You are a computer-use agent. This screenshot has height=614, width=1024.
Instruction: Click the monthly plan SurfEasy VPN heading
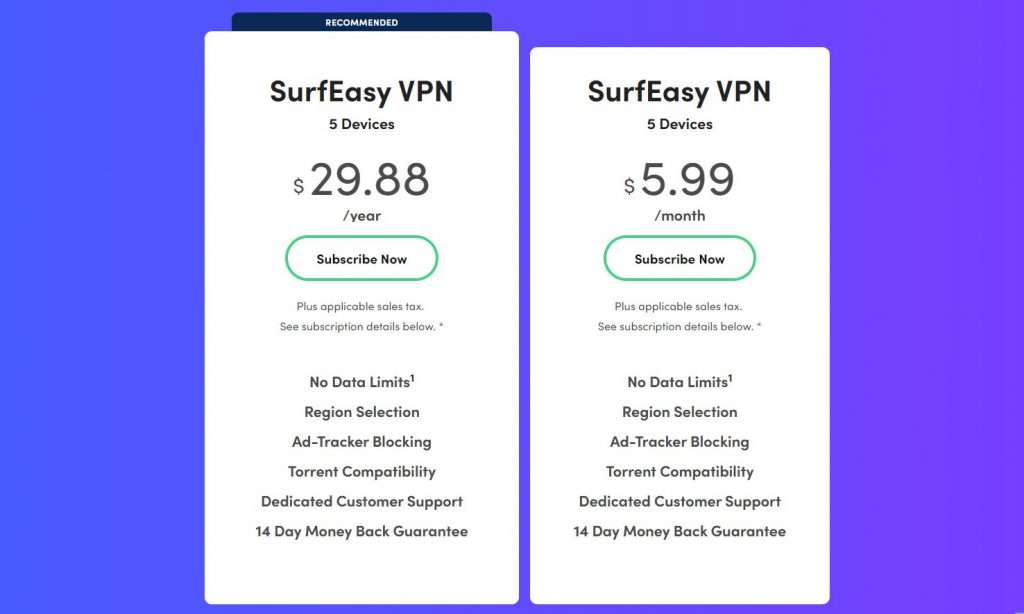(679, 91)
